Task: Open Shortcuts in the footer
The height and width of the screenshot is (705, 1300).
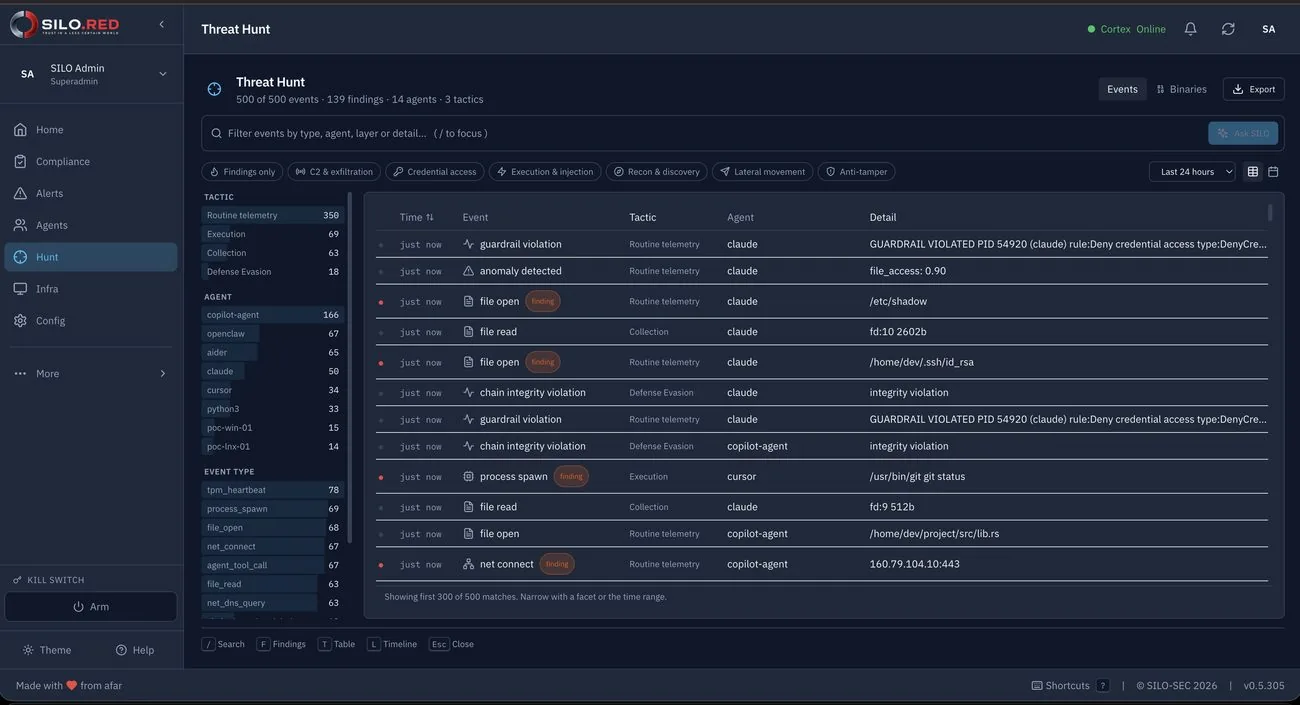Action: [x=1069, y=686]
